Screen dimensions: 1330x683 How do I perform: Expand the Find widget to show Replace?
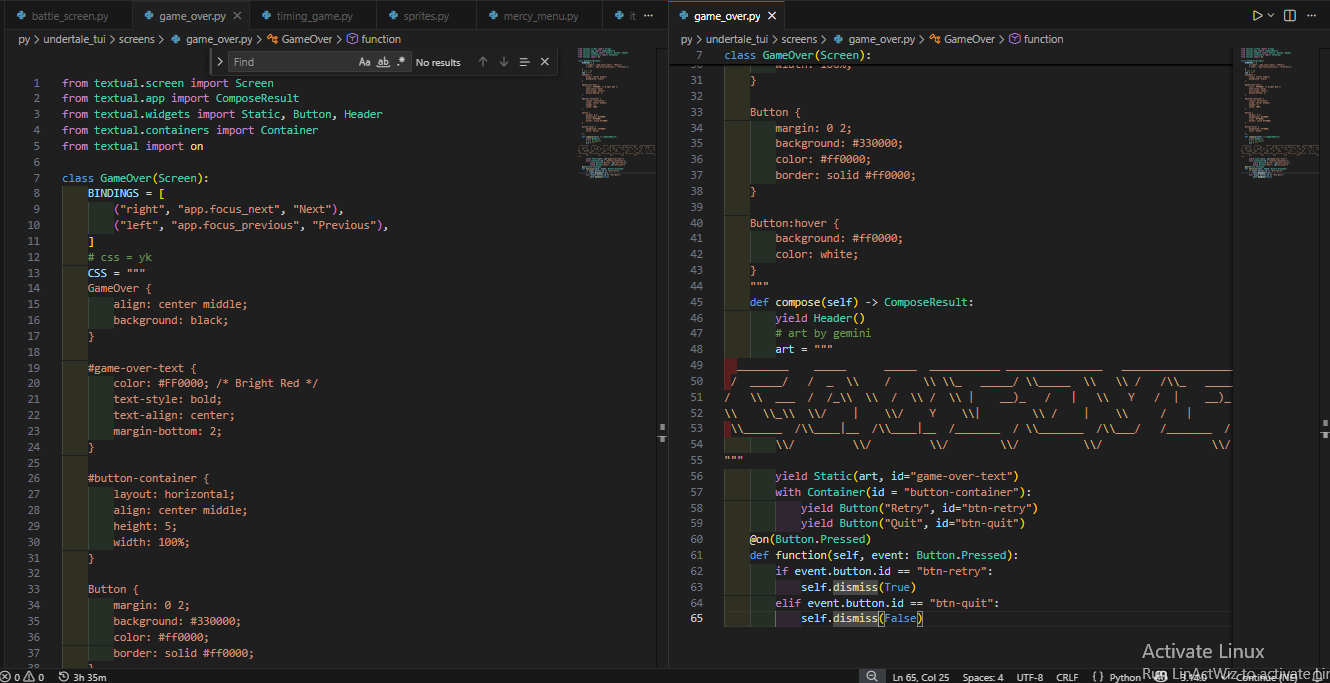(220, 62)
